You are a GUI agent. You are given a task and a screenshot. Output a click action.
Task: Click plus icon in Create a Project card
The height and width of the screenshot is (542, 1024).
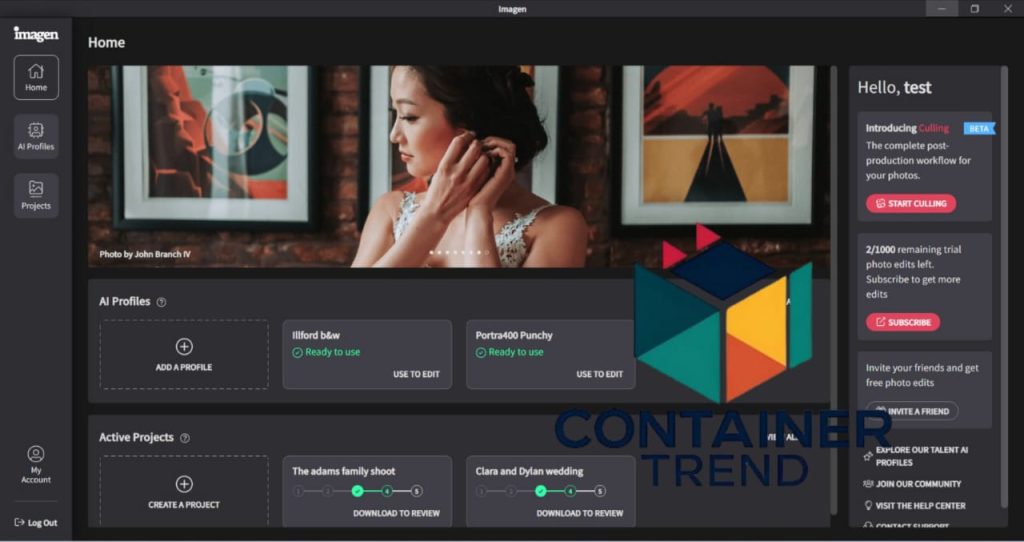[x=184, y=484]
